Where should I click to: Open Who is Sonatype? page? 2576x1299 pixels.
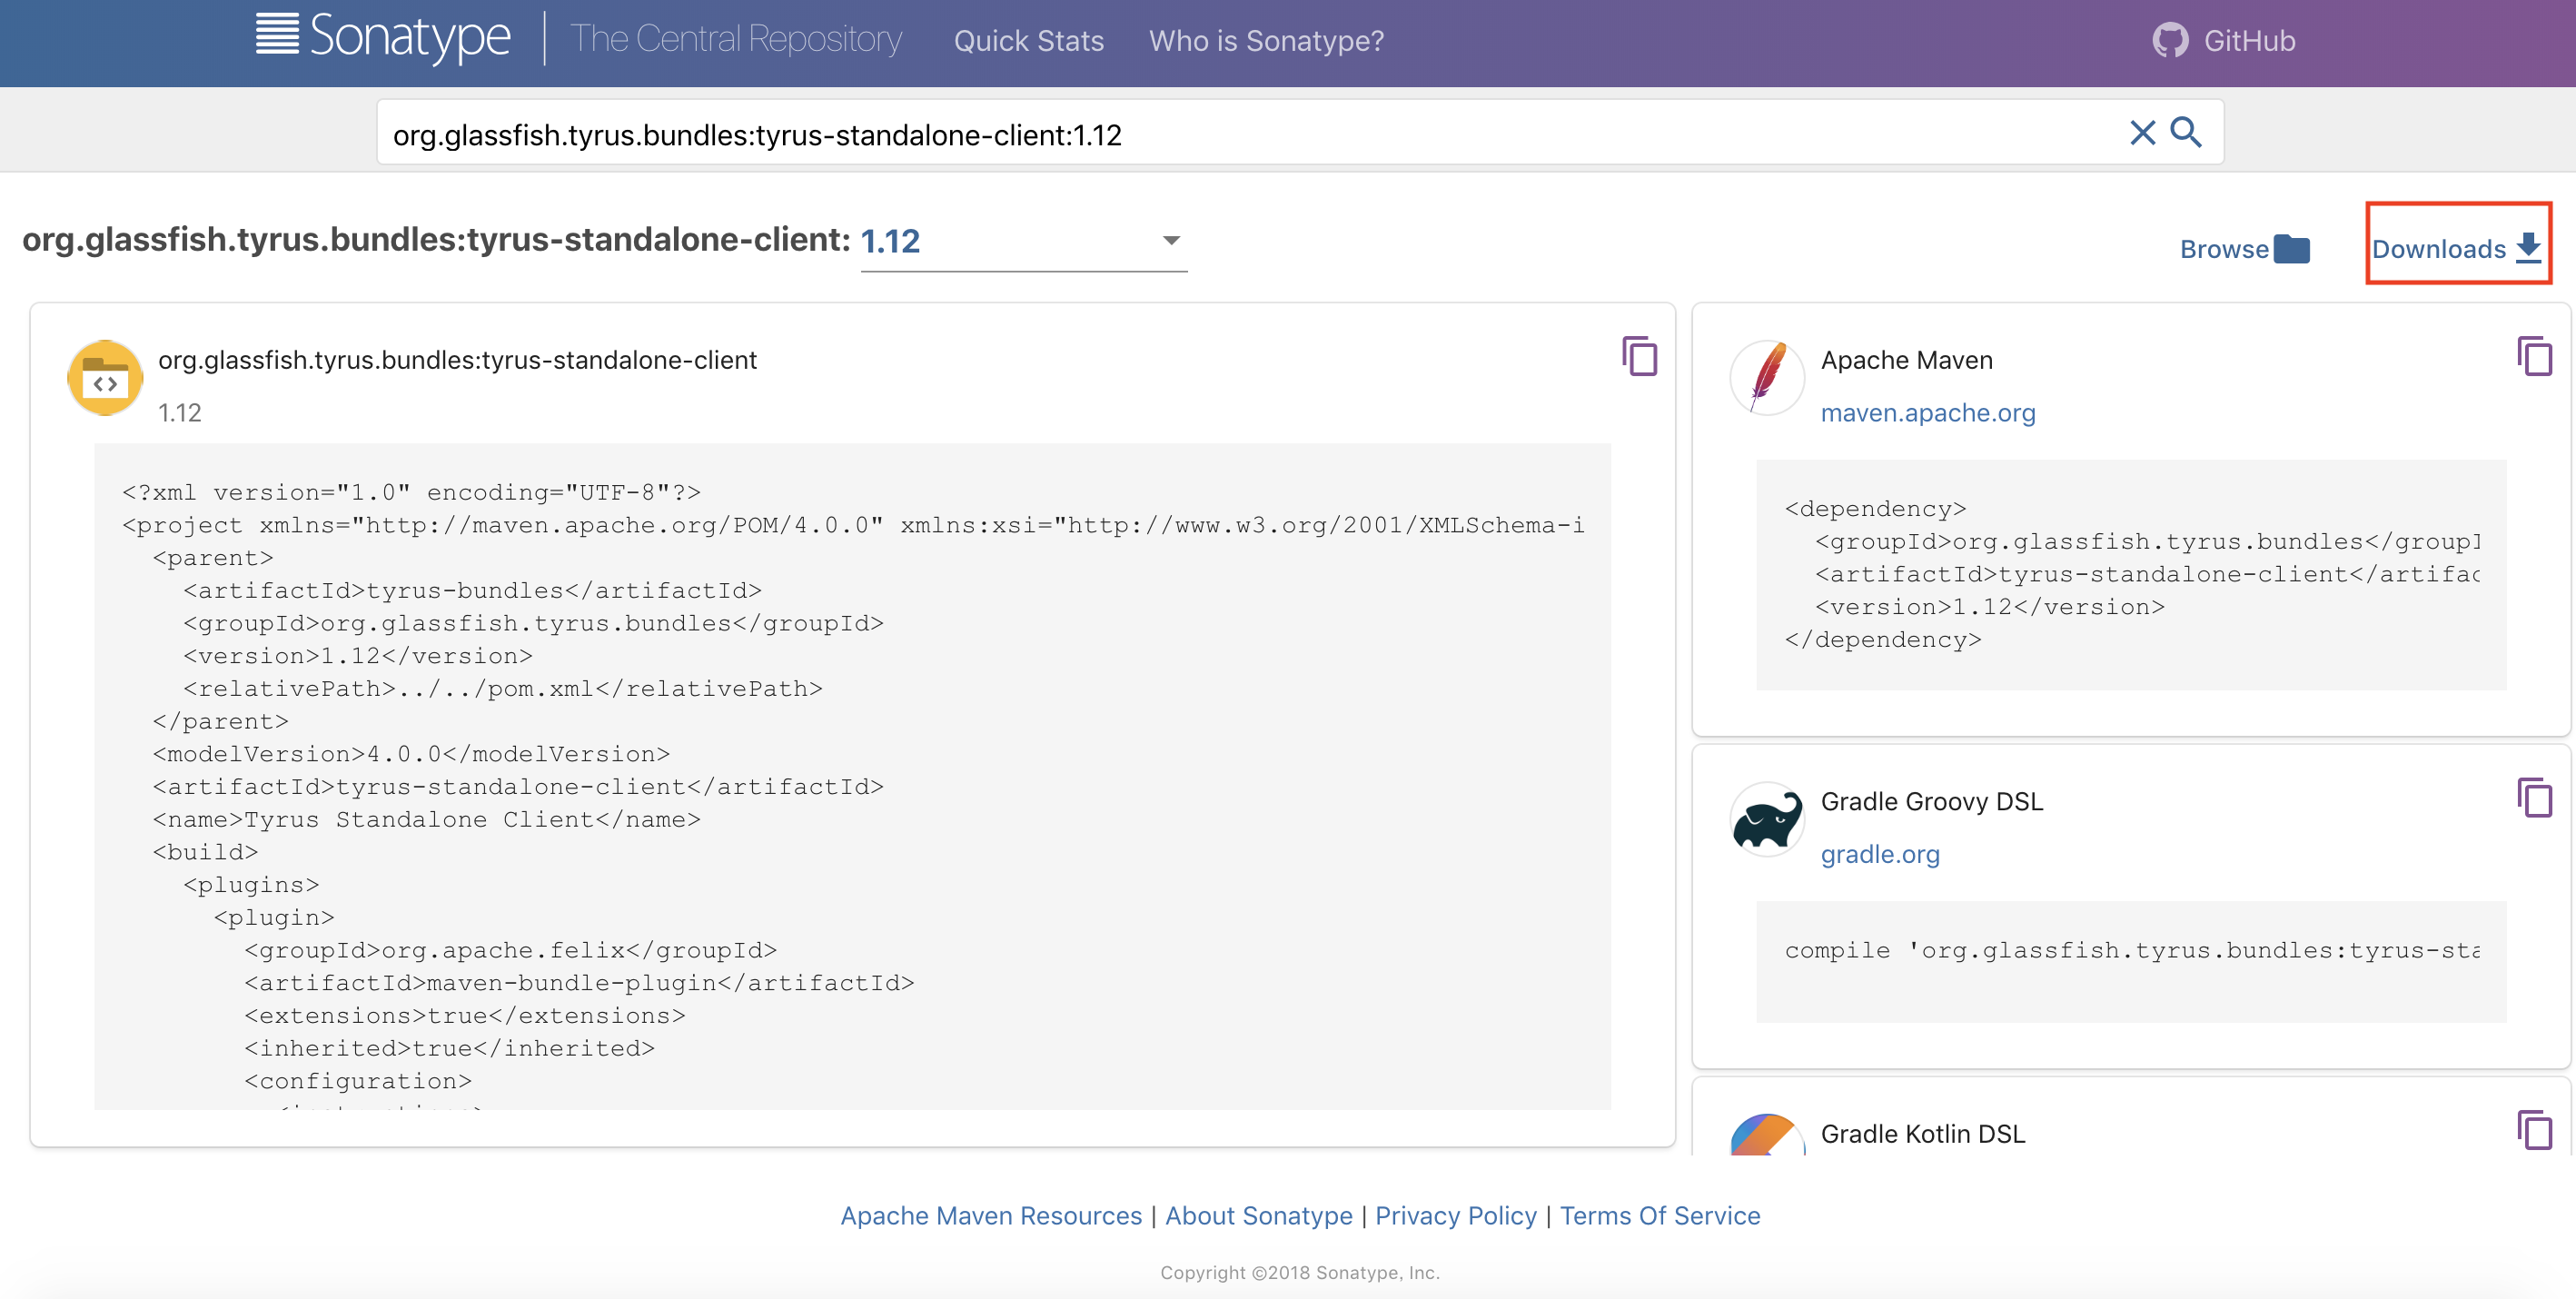[1266, 41]
